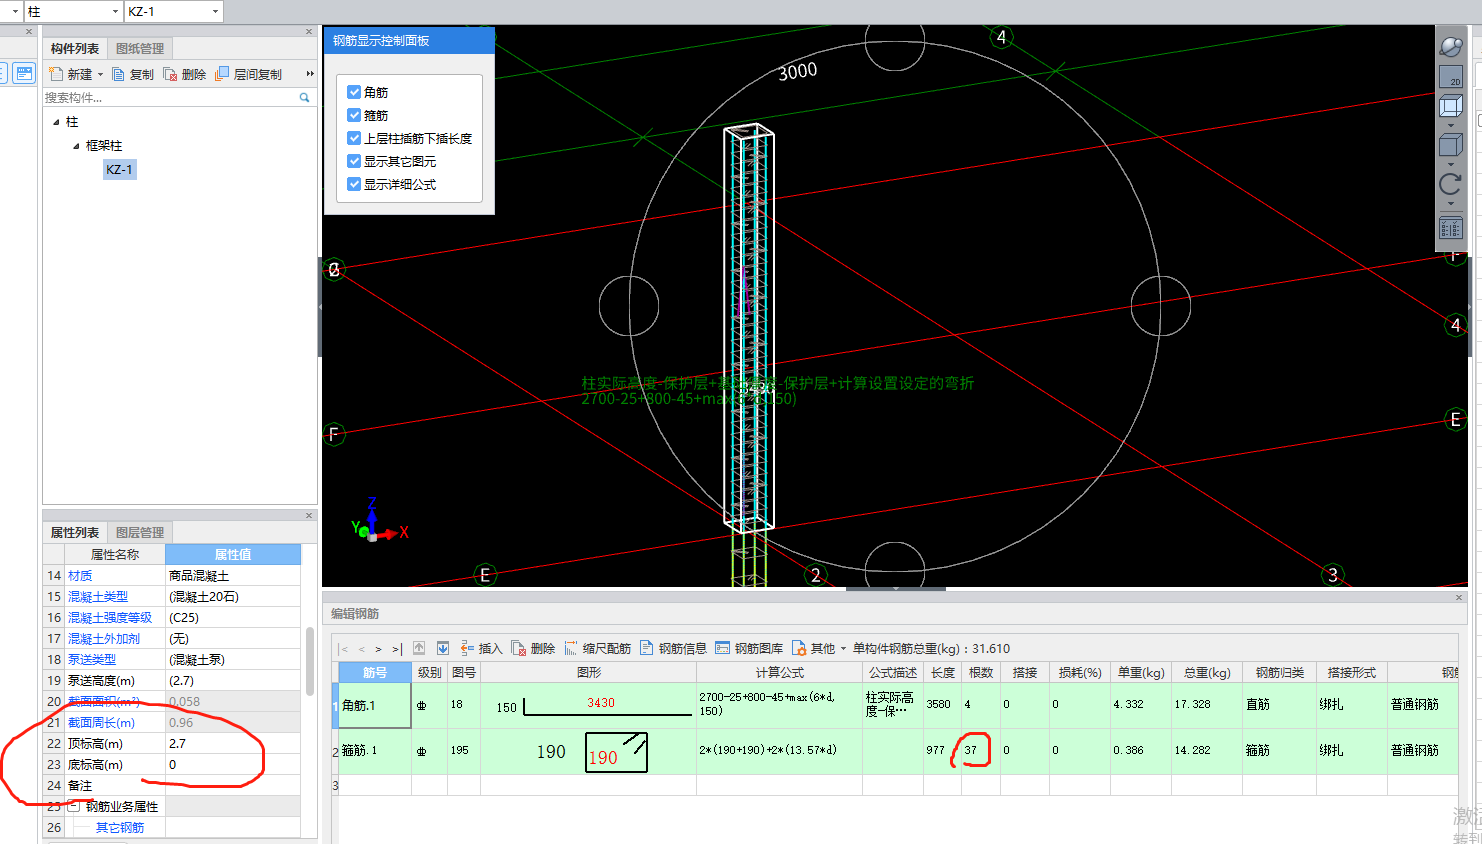Viewport: 1482px width, 844px height.
Task: Close the 编辑钢筋 panel
Action: [1459, 597]
